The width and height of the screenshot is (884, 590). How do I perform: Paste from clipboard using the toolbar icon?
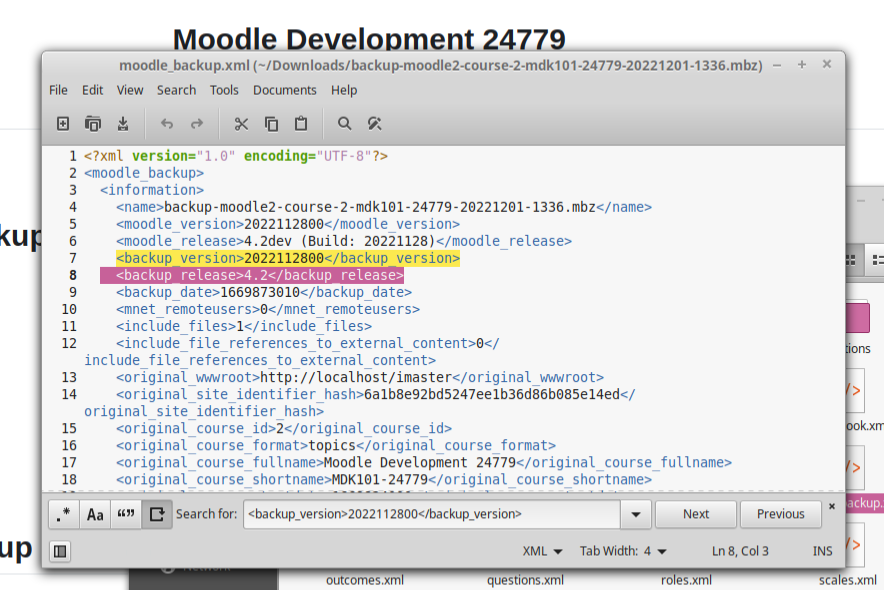click(x=301, y=123)
